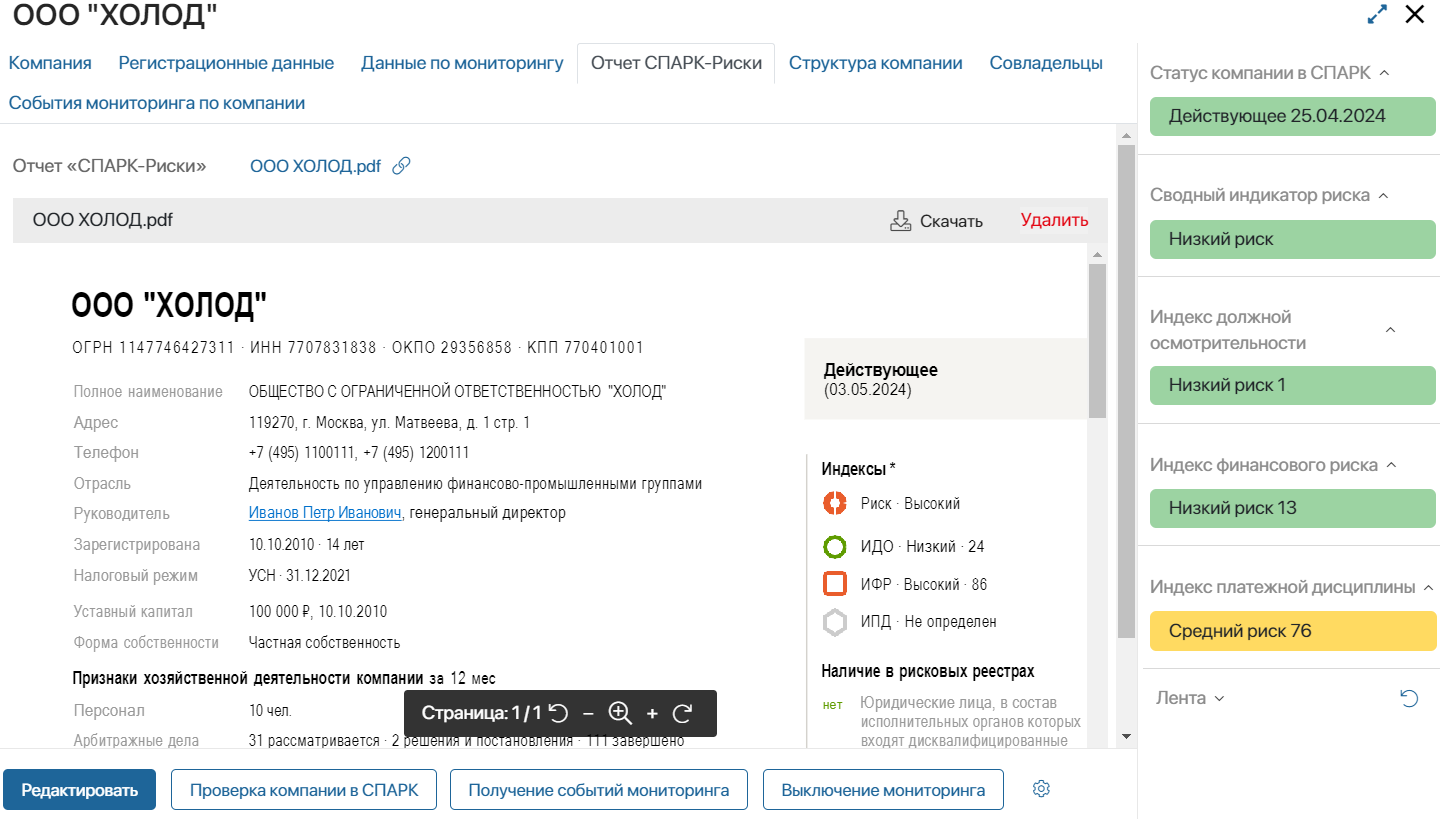The width and height of the screenshot is (1440, 819).
Task: Click the Страница: 1 / 1 page indicator
Action: tap(481, 713)
